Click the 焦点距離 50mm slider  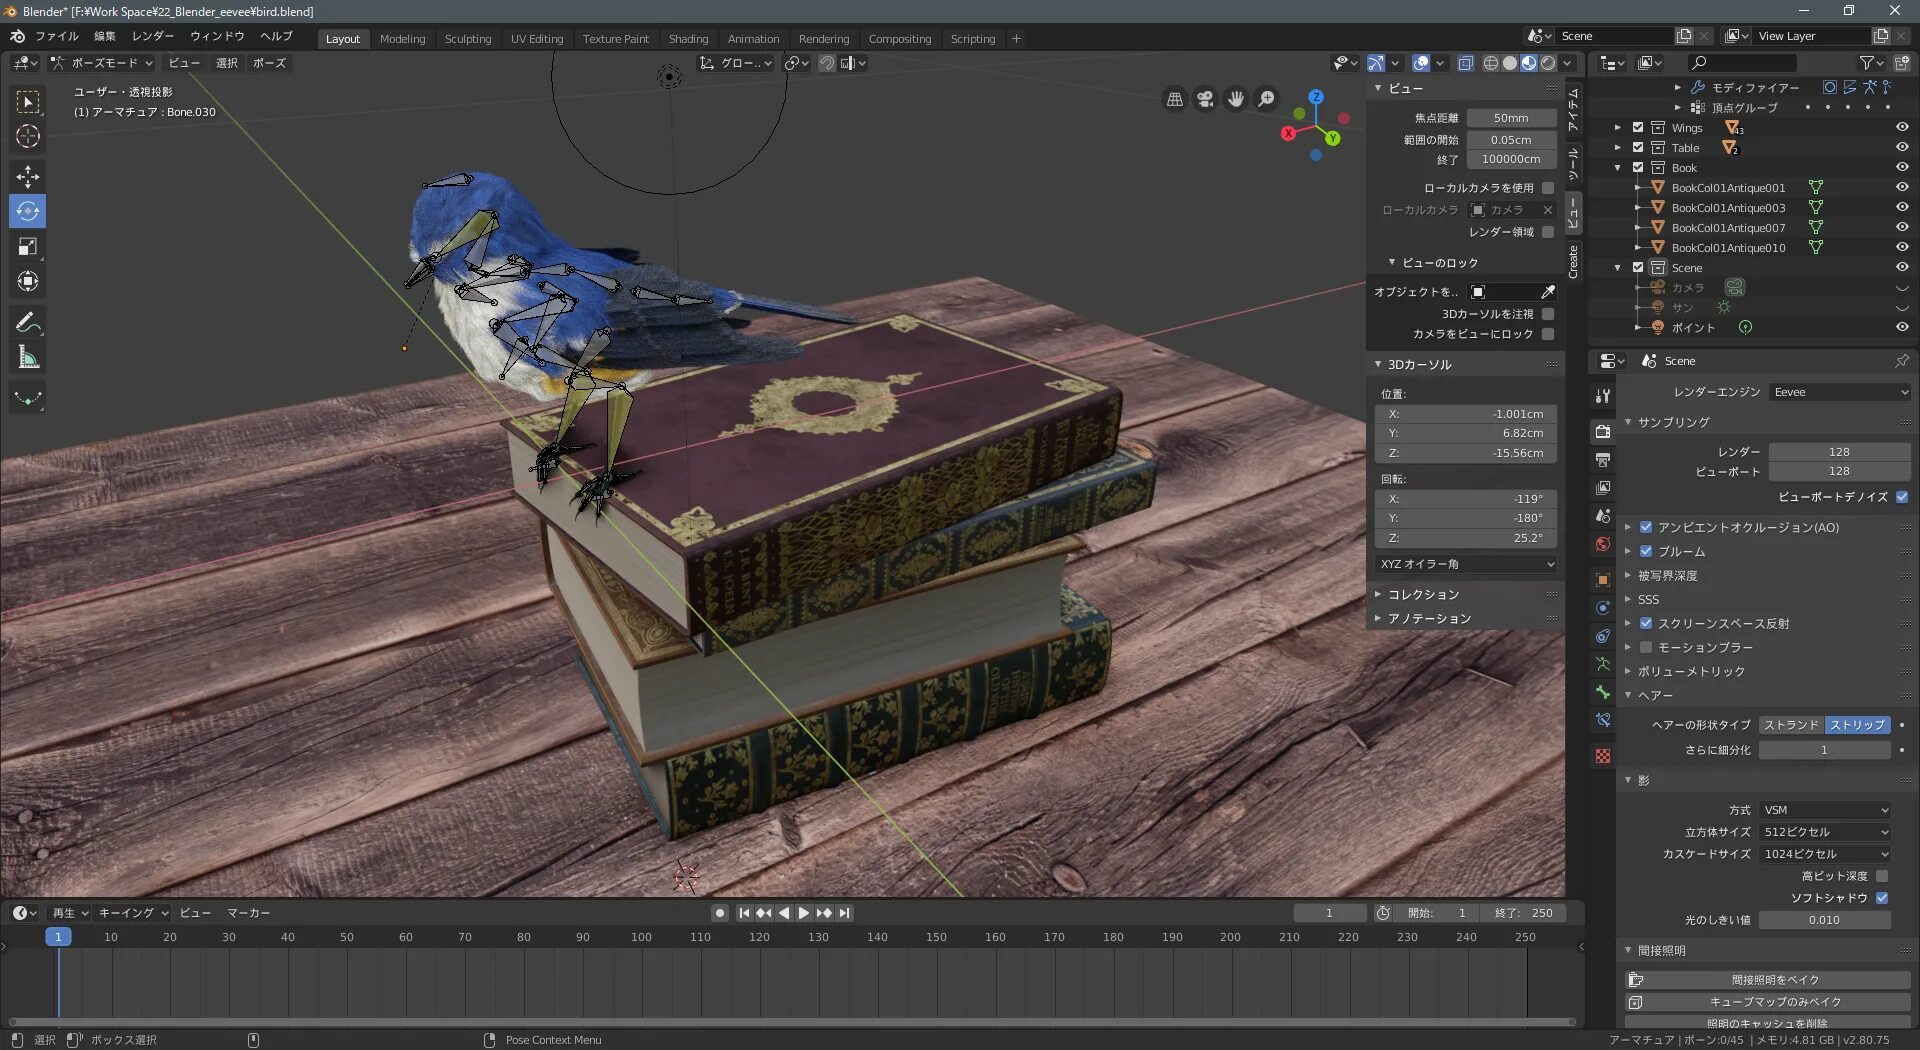pyautogui.click(x=1511, y=118)
